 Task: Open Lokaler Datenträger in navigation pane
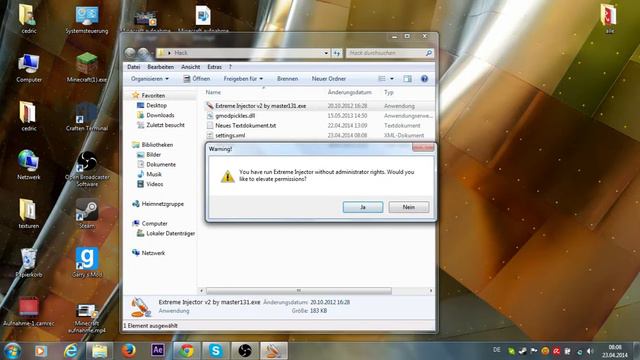click(170, 233)
